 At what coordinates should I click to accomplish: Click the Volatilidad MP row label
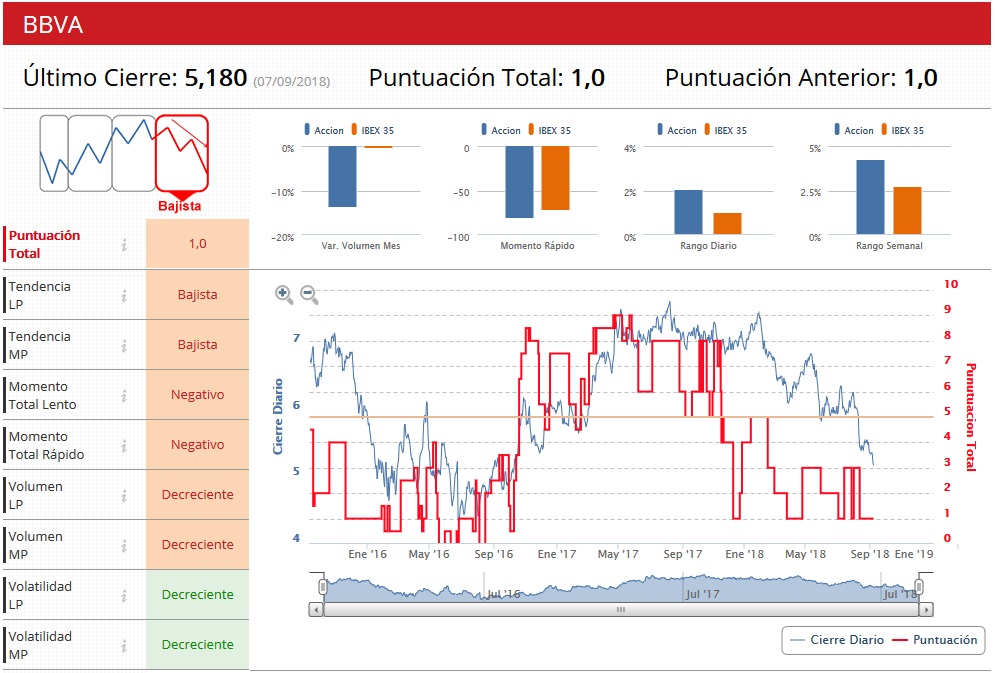(40, 645)
